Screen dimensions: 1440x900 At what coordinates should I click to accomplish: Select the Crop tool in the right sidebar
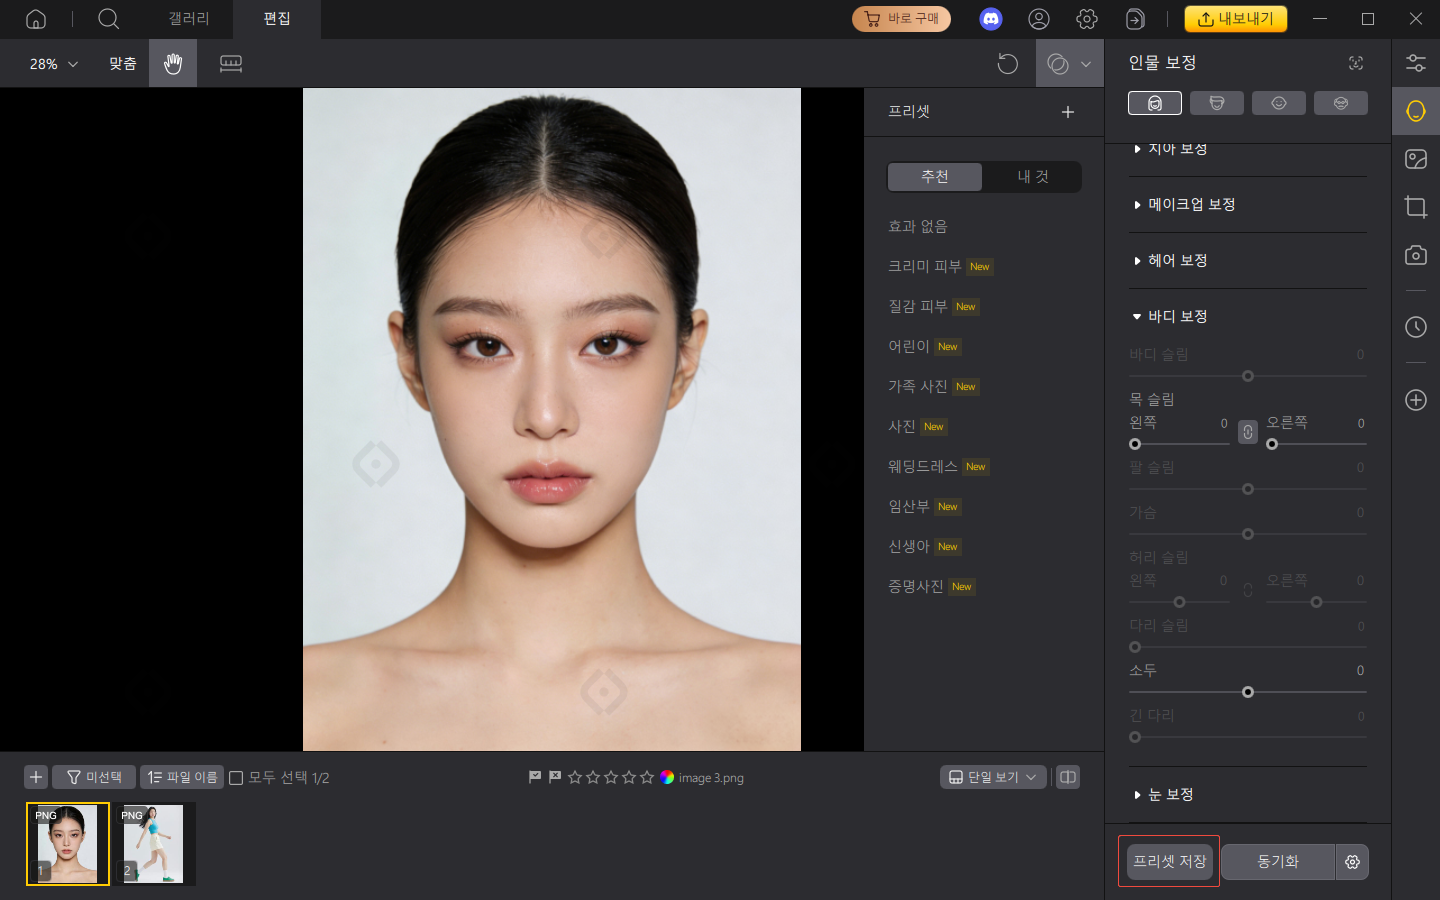pos(1415,207)
